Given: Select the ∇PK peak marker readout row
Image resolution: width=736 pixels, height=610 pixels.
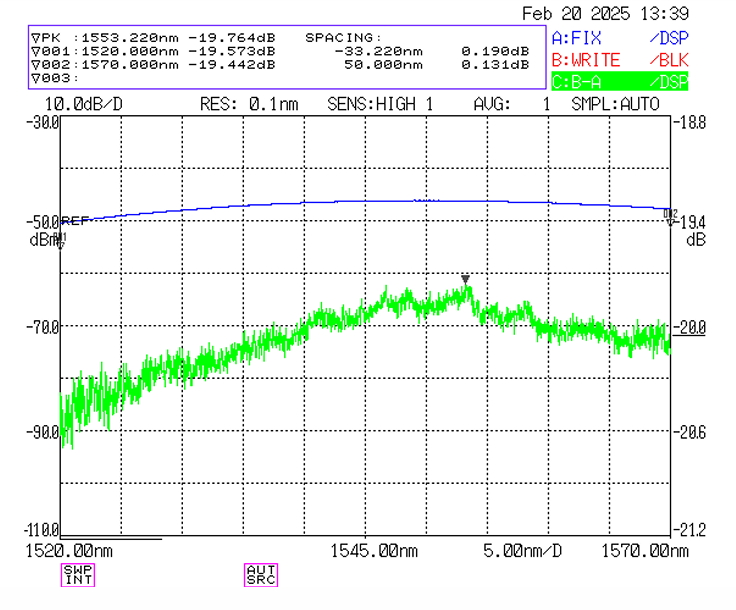Looking at the screenshot, I should (x=160, y=36).
